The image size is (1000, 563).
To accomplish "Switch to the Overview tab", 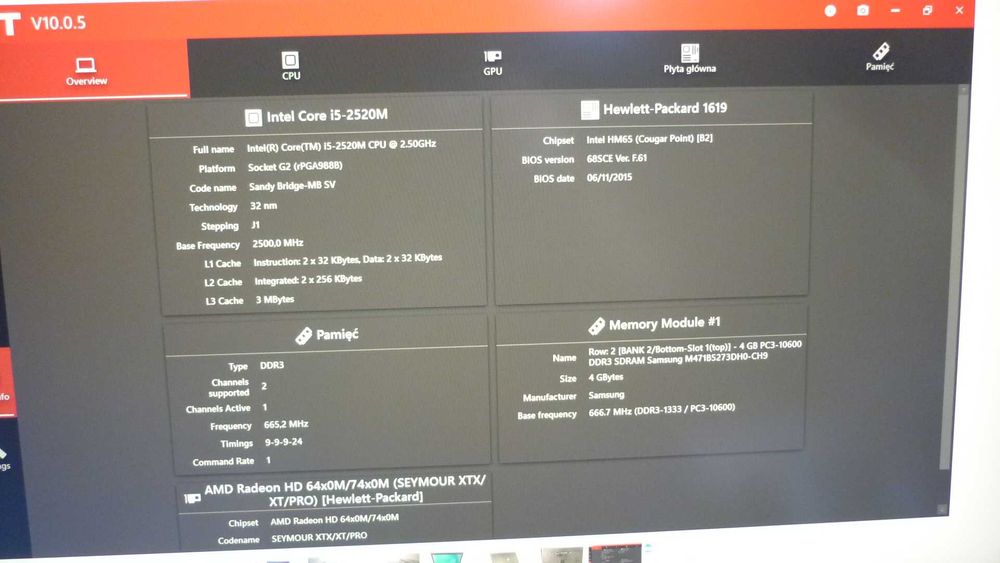I will pos(87,71).
